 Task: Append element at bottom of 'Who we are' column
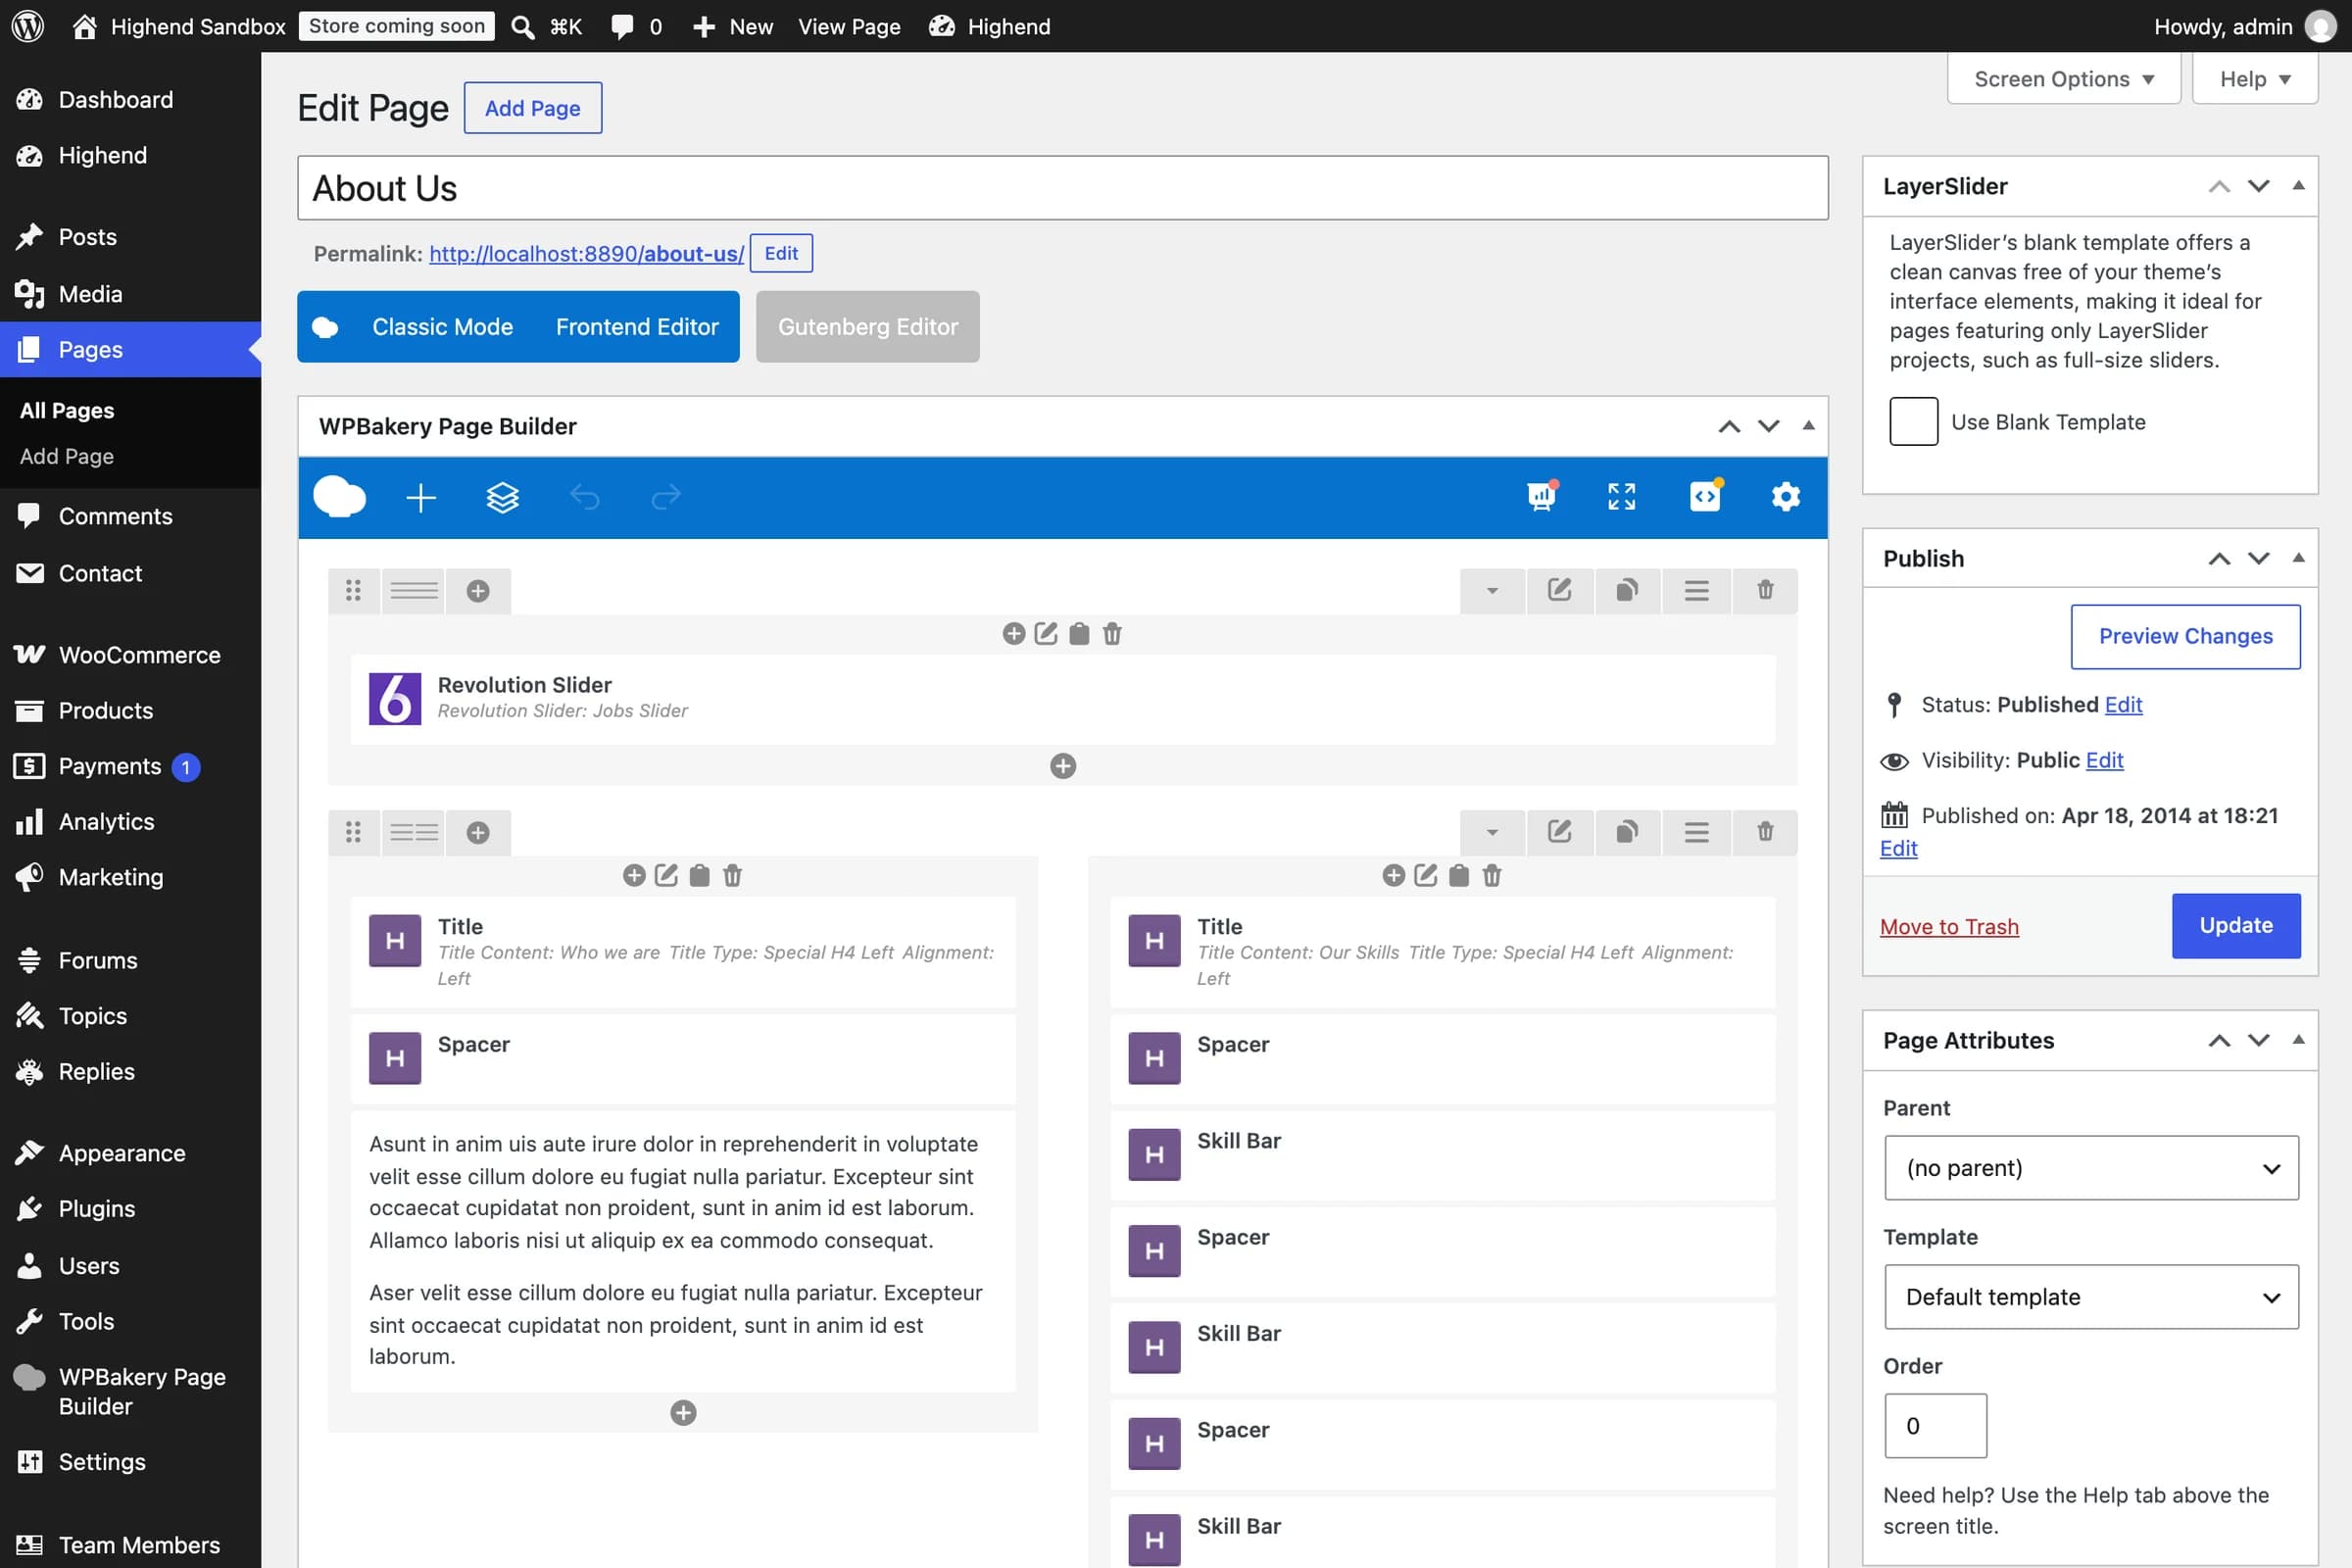(683, 1413)
